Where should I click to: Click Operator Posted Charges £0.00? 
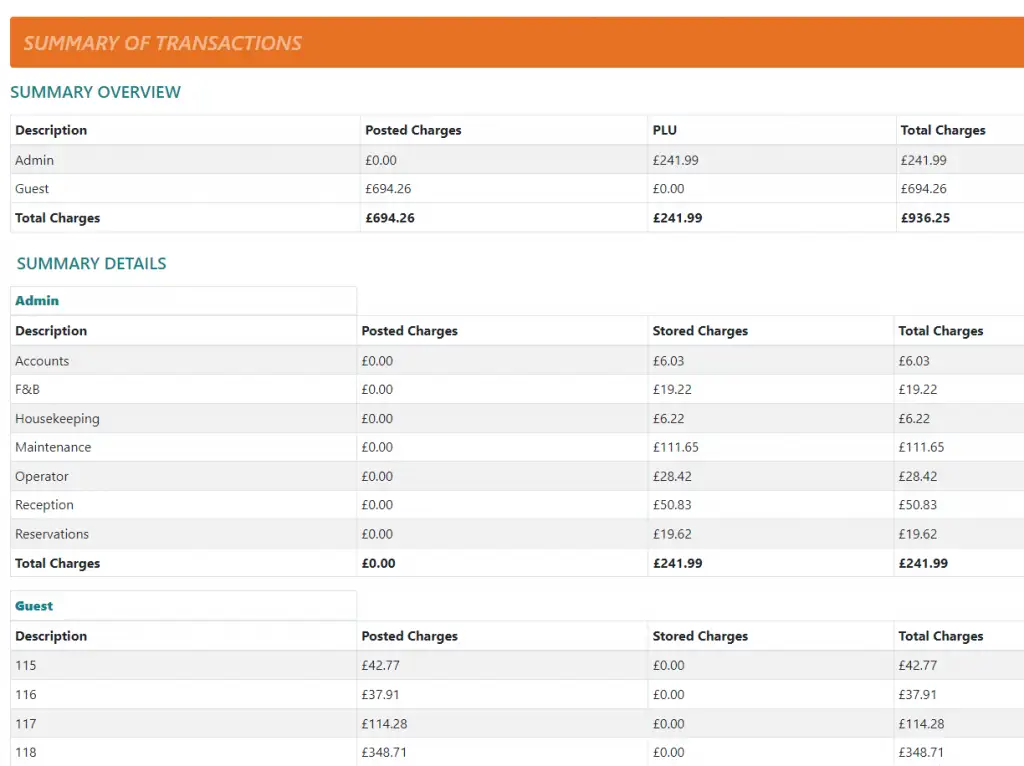coord(377,477)
